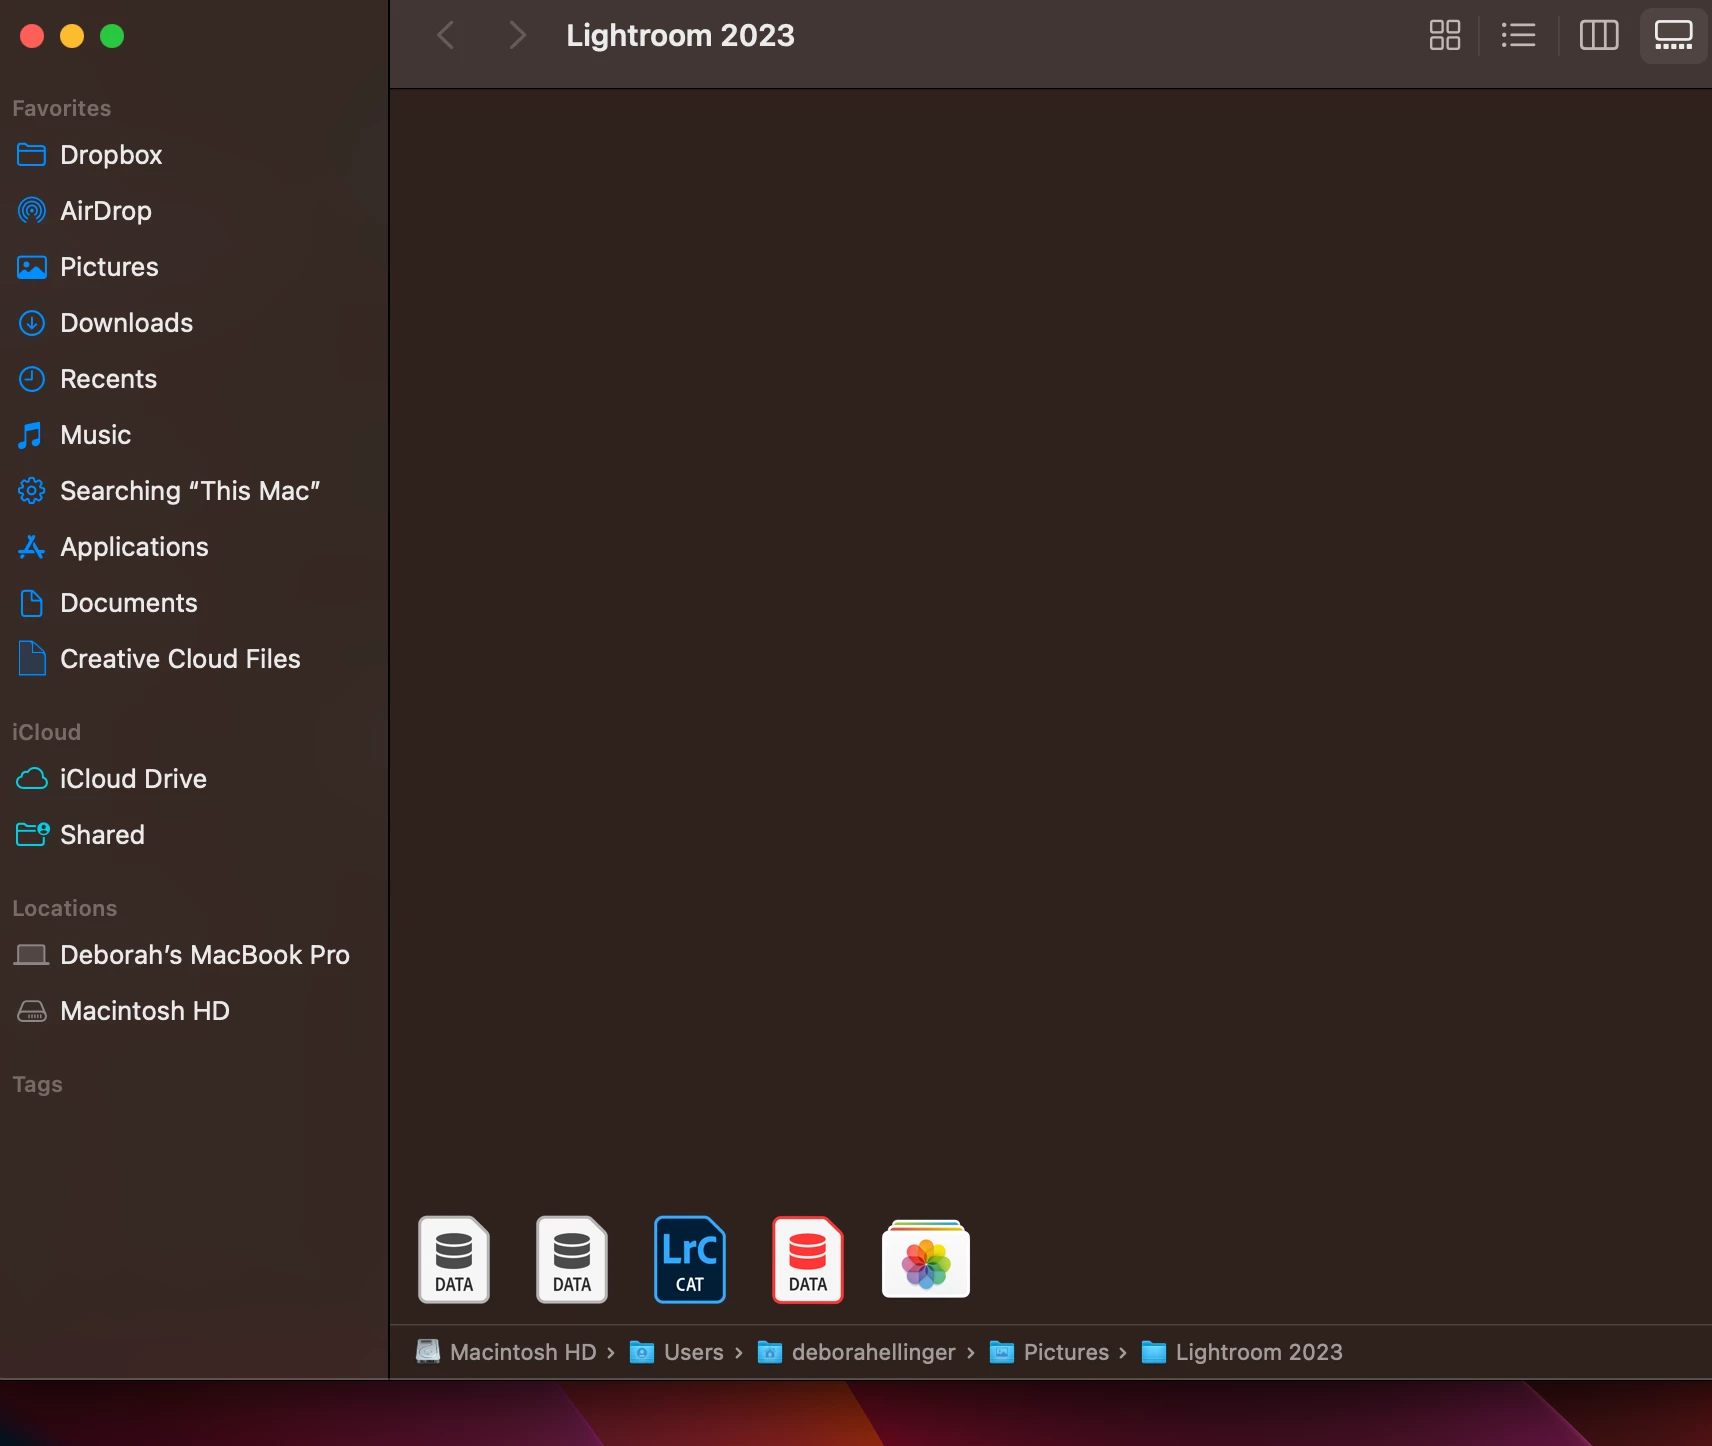Switch to column view in toolbar

pyautogui.click(x=1598, y=36)
